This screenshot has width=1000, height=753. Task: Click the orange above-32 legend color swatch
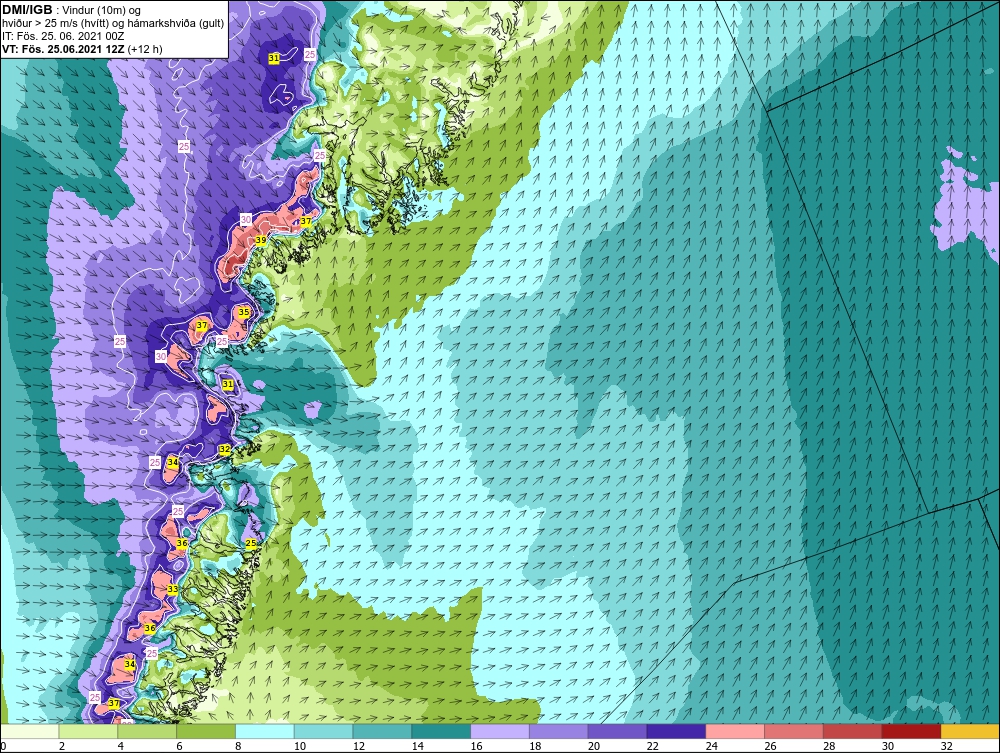[970, 731]
